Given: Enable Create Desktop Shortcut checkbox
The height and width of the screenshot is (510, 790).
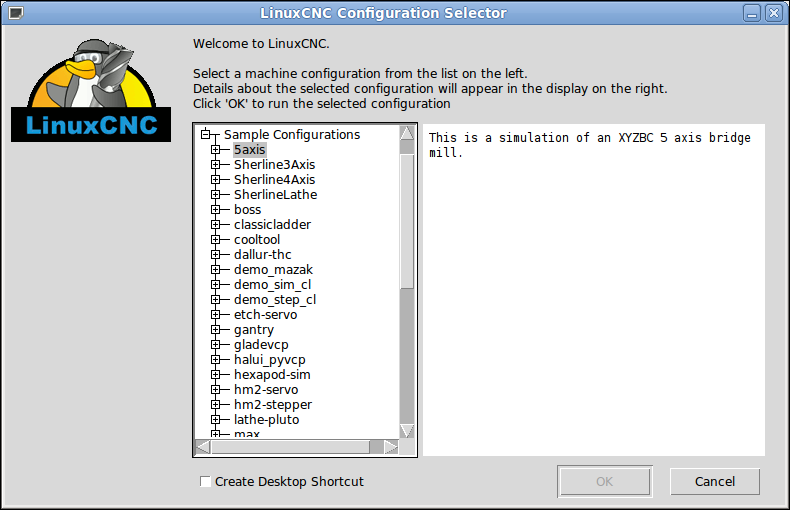Looking at the screenshot, I should 206,482.
